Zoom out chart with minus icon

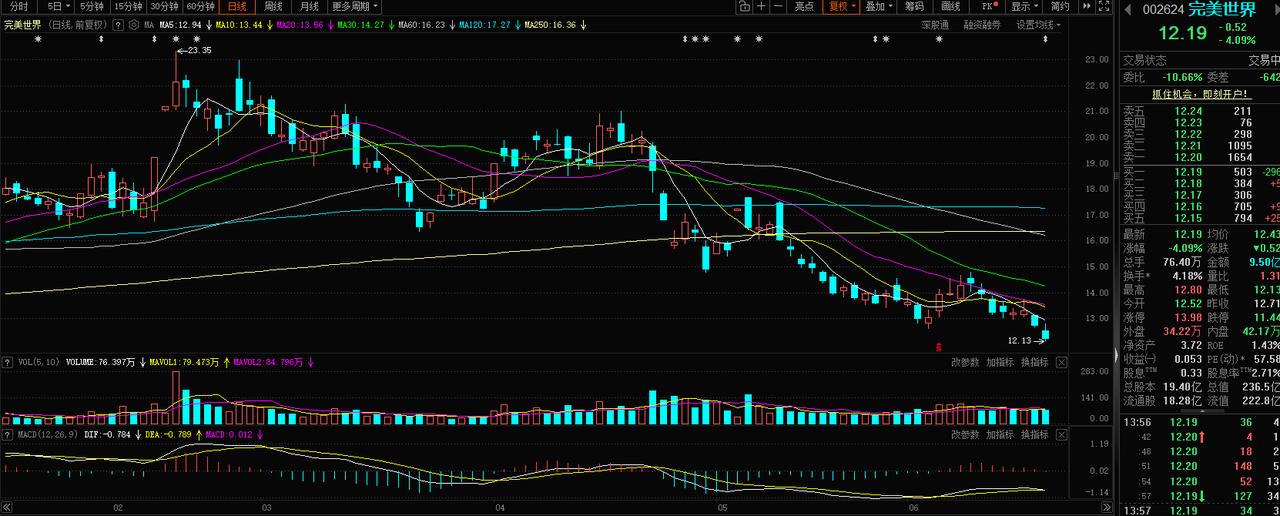click(779, 6)
